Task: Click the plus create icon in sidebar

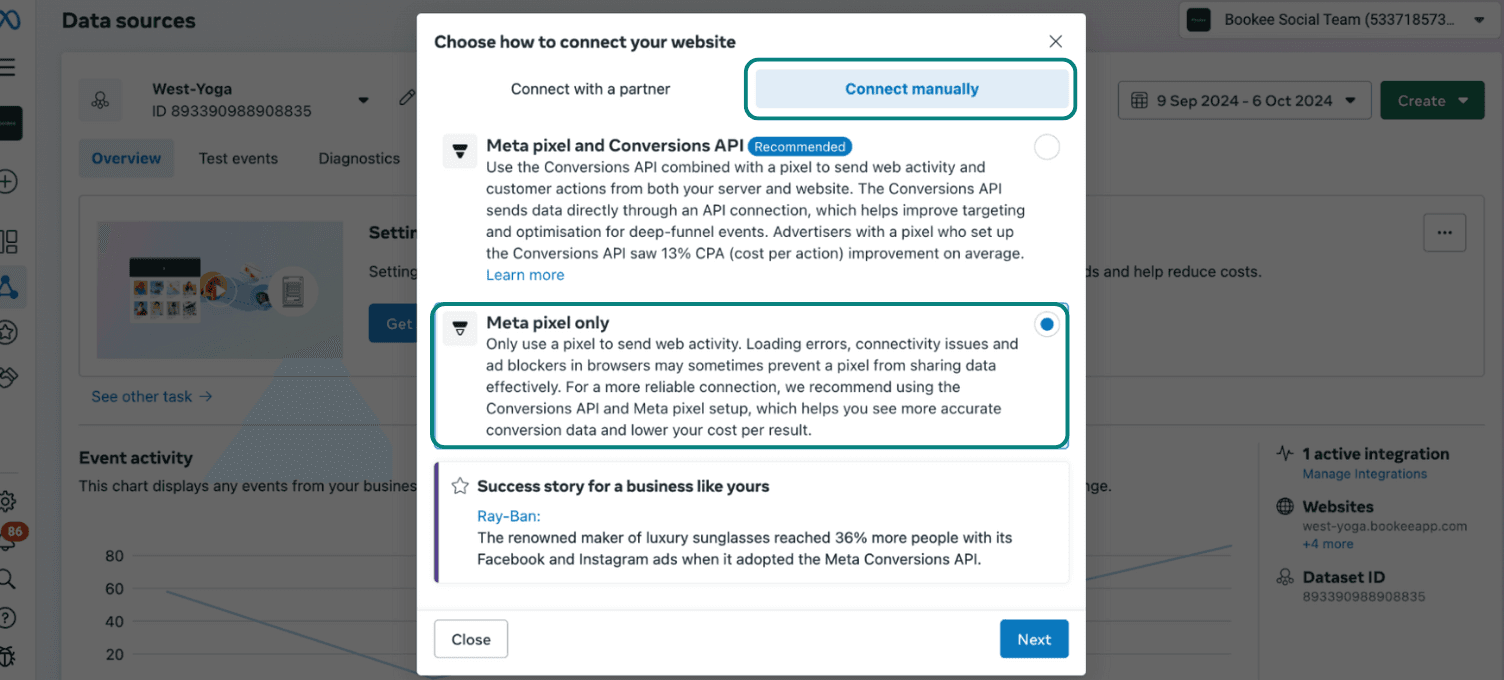Action: [x=8, y=182]
